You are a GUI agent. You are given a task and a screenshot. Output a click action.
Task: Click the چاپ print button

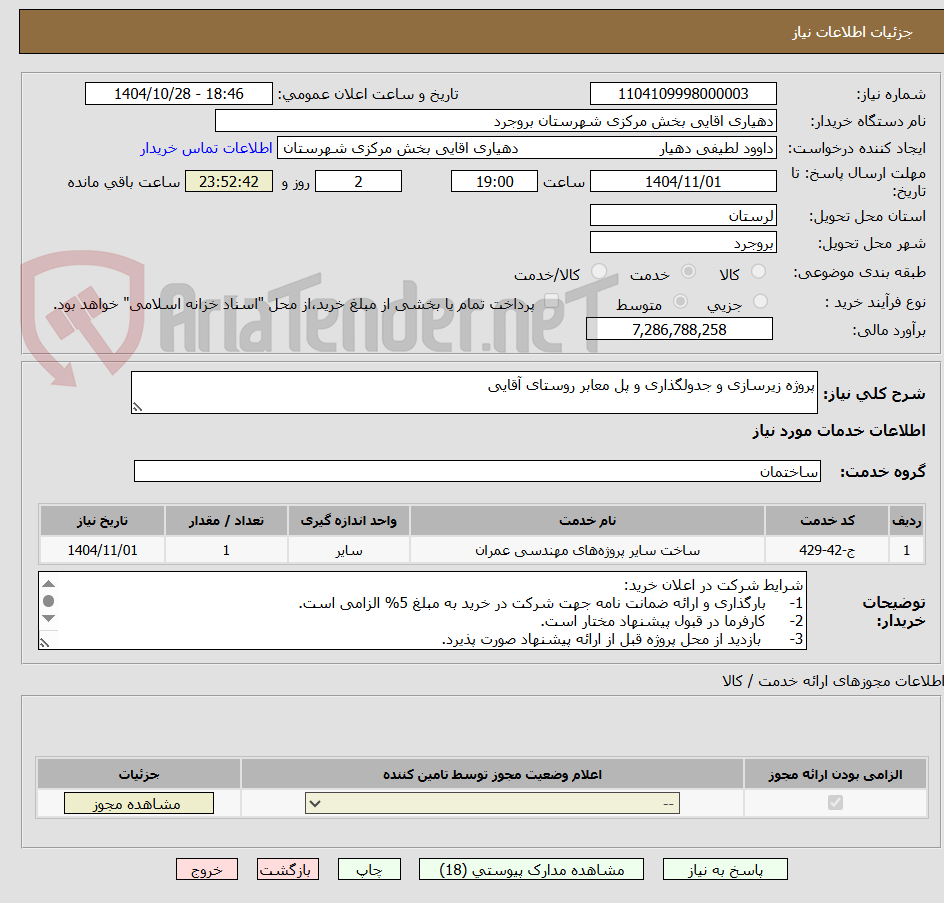coord(369,869)
